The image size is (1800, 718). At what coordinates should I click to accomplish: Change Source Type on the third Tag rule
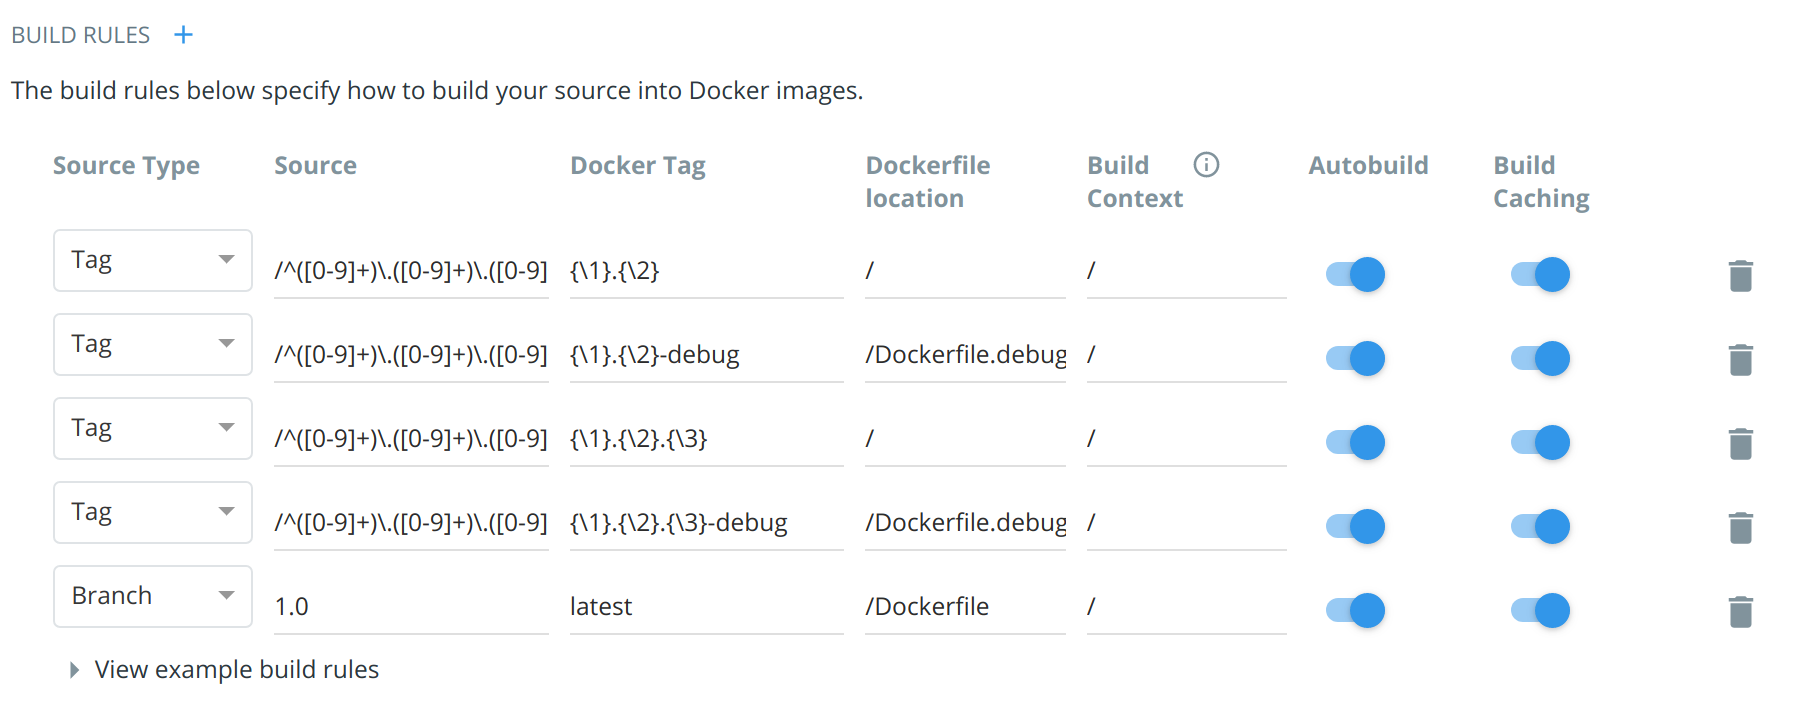[152, 428]
